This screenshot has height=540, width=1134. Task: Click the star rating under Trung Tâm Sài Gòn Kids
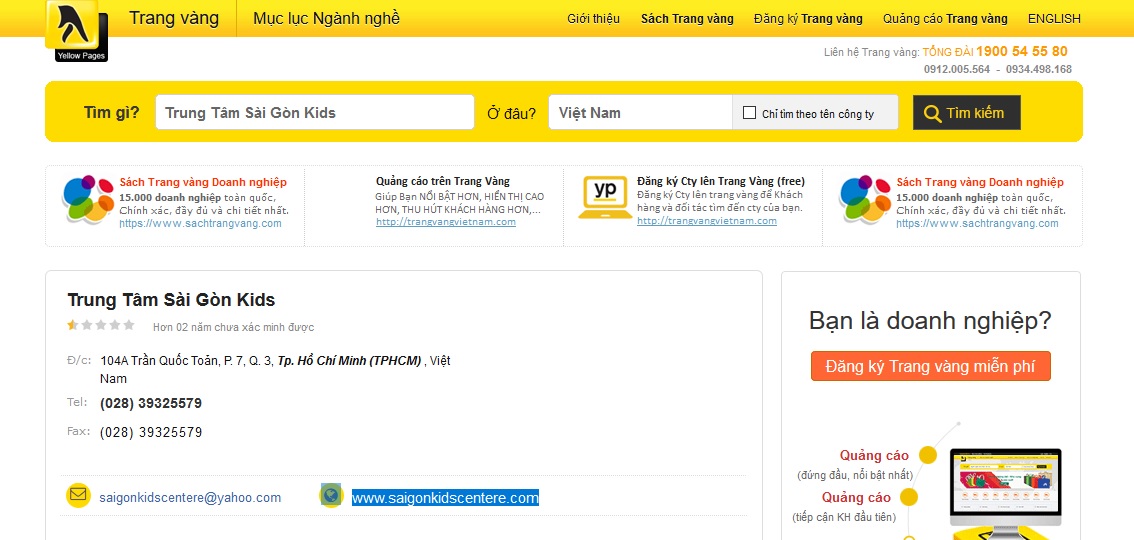coord(101,325)
